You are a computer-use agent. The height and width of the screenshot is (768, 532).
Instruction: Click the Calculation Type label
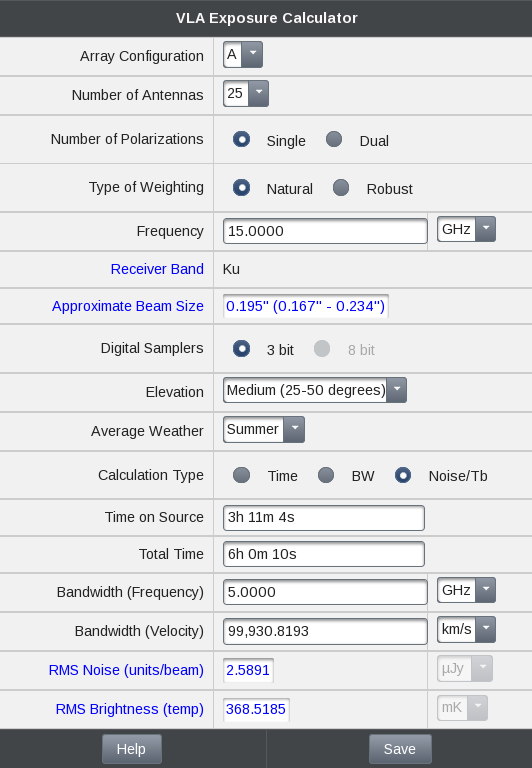coord(151,475)
